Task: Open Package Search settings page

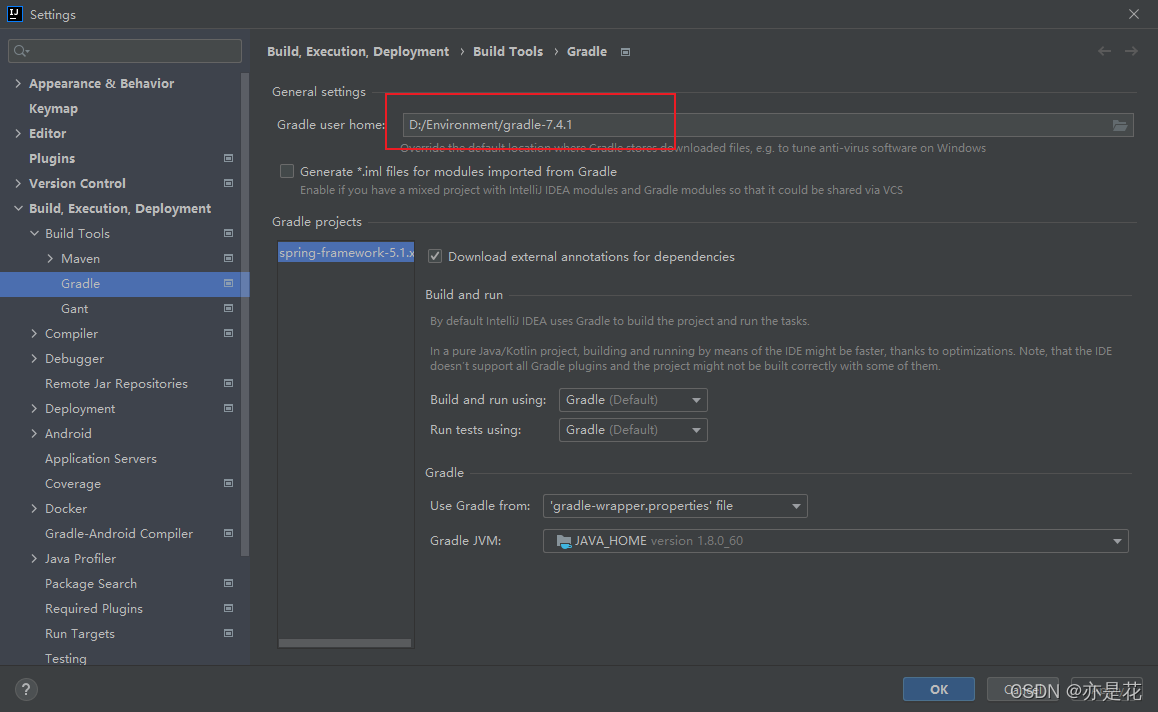Action: [x=91, y=583]
